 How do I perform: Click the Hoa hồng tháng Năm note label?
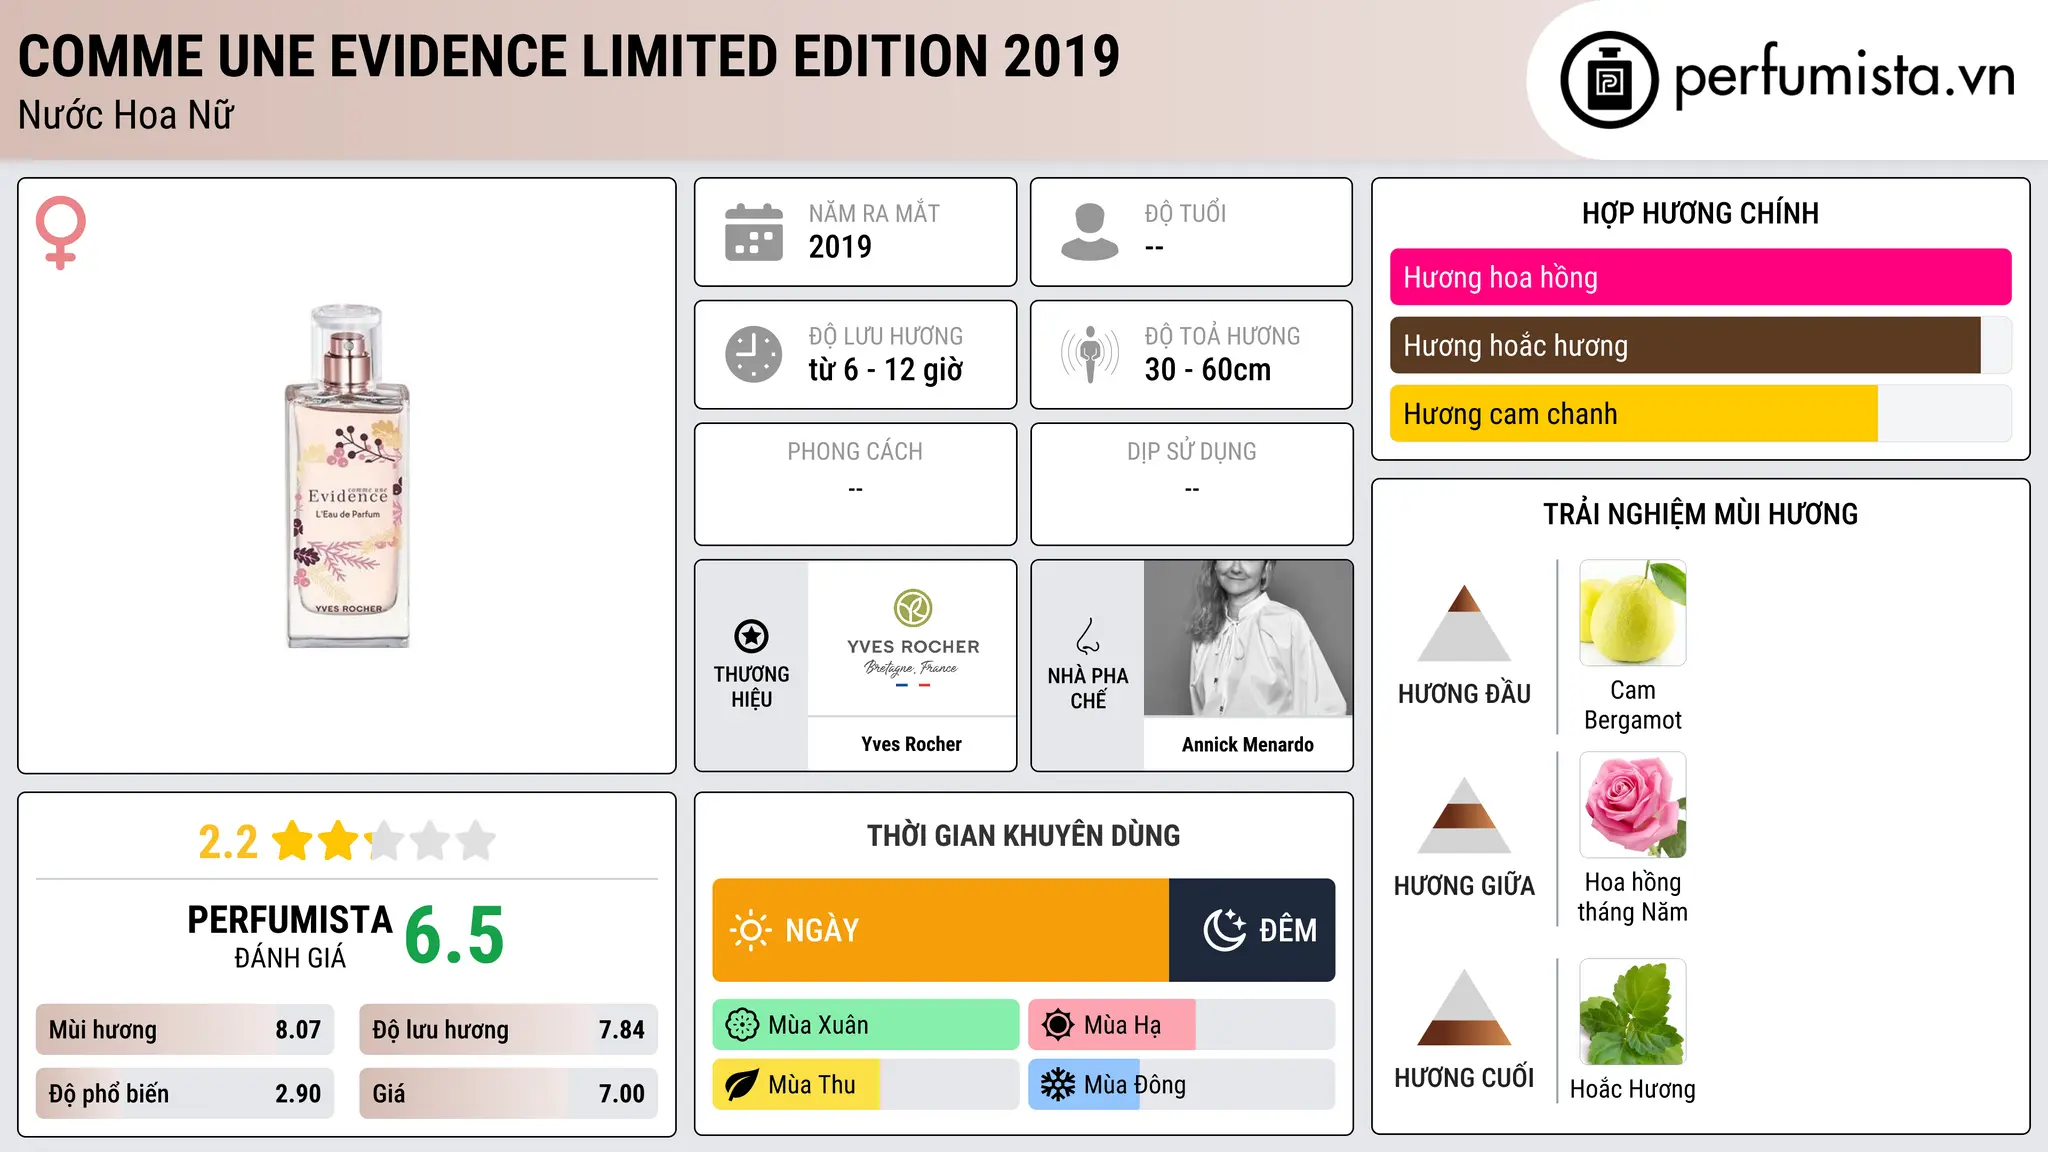click(1633, 897)
